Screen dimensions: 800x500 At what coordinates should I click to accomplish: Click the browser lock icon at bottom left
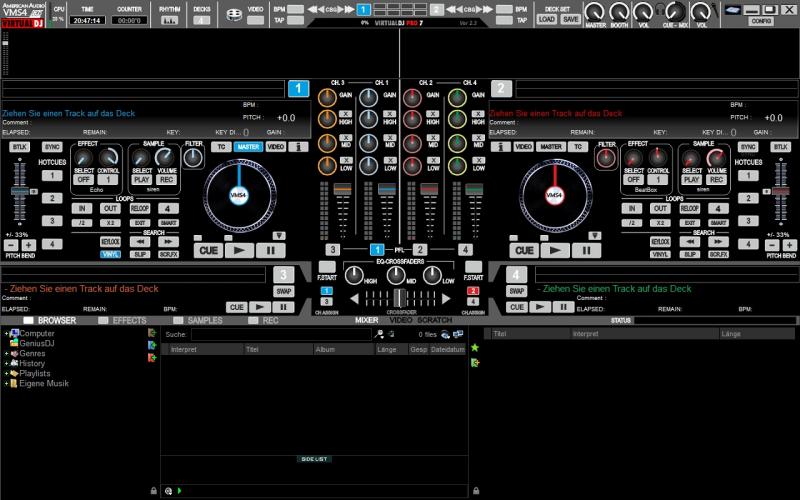coord(154,491)
